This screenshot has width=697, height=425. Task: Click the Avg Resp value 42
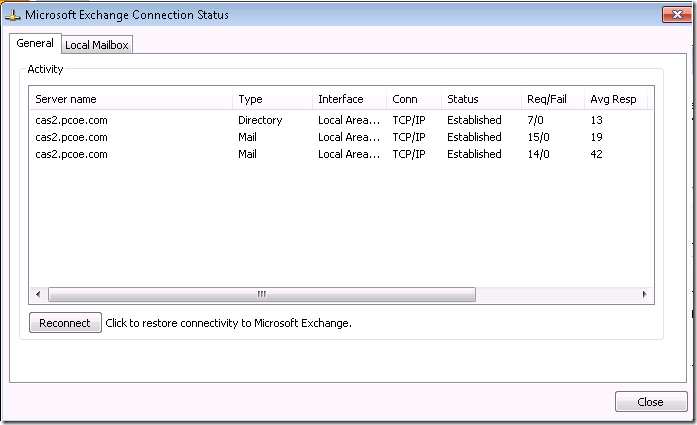[597, 154]
